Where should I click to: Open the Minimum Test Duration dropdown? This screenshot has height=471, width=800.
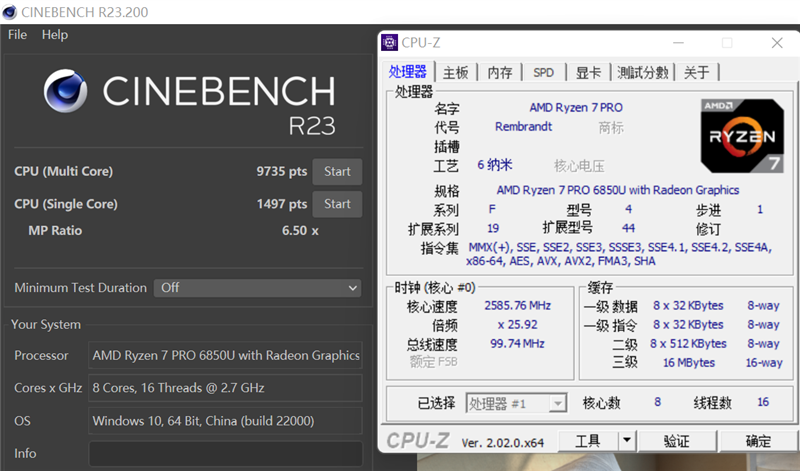click(x=257, y=288)
